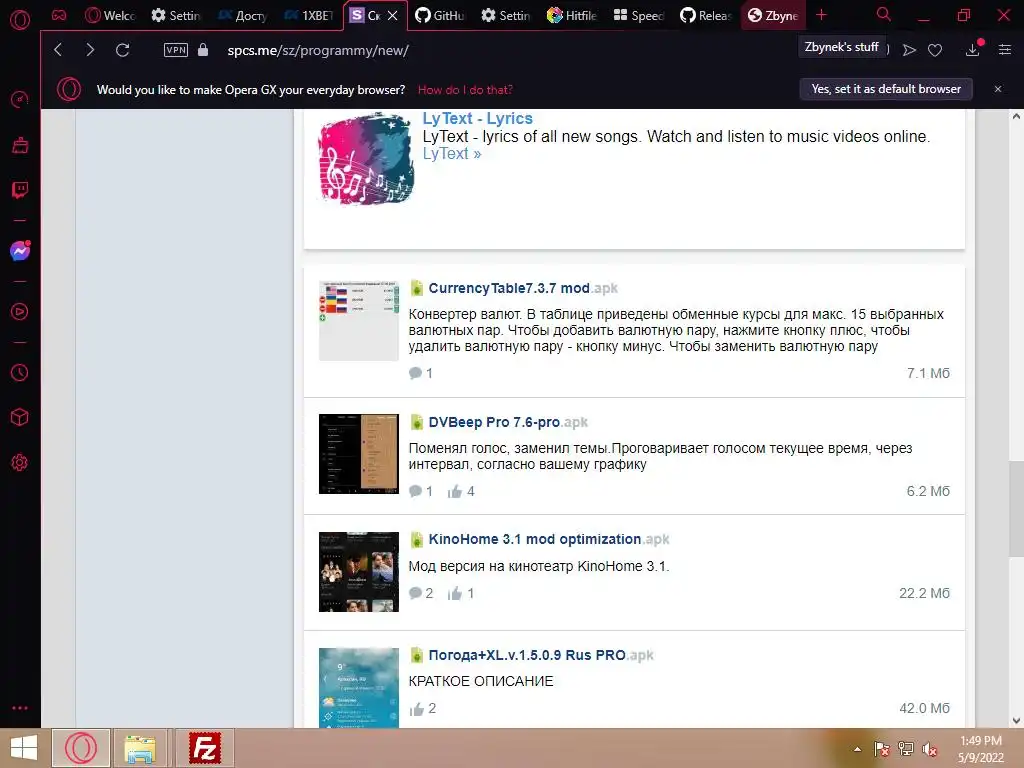Open Windows Start button
The image size is (1024, 768).
24,748
